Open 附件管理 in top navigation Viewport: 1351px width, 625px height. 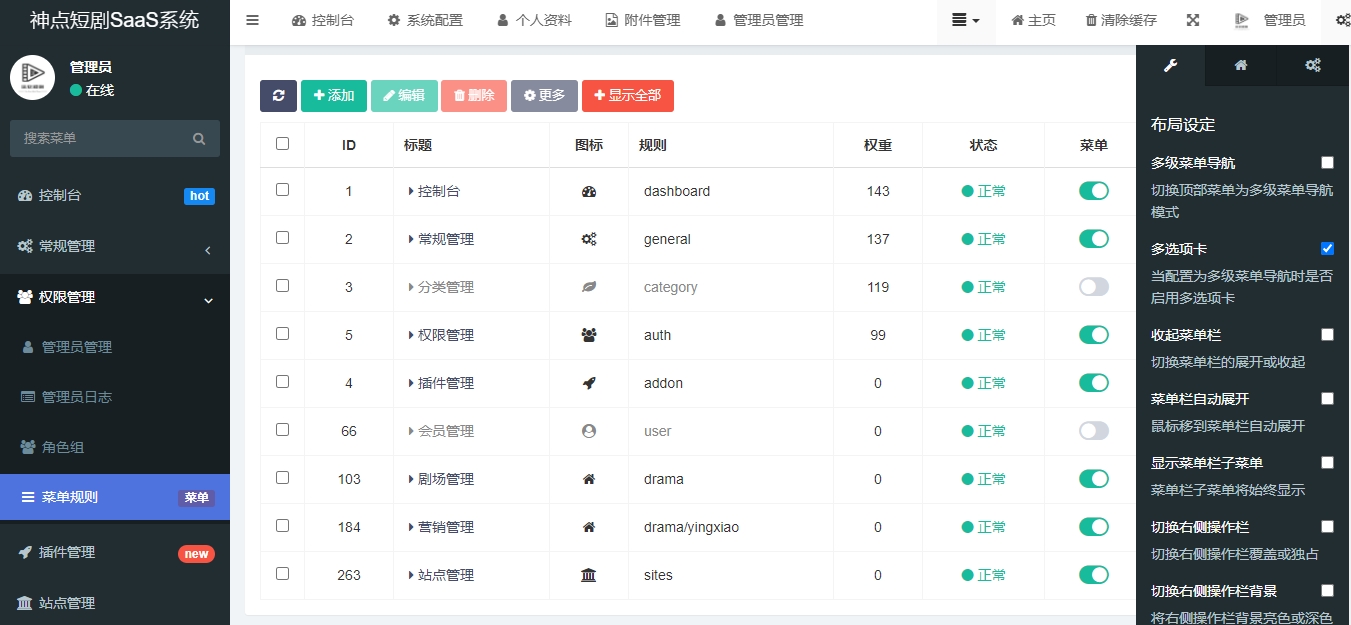pos(643,20)
